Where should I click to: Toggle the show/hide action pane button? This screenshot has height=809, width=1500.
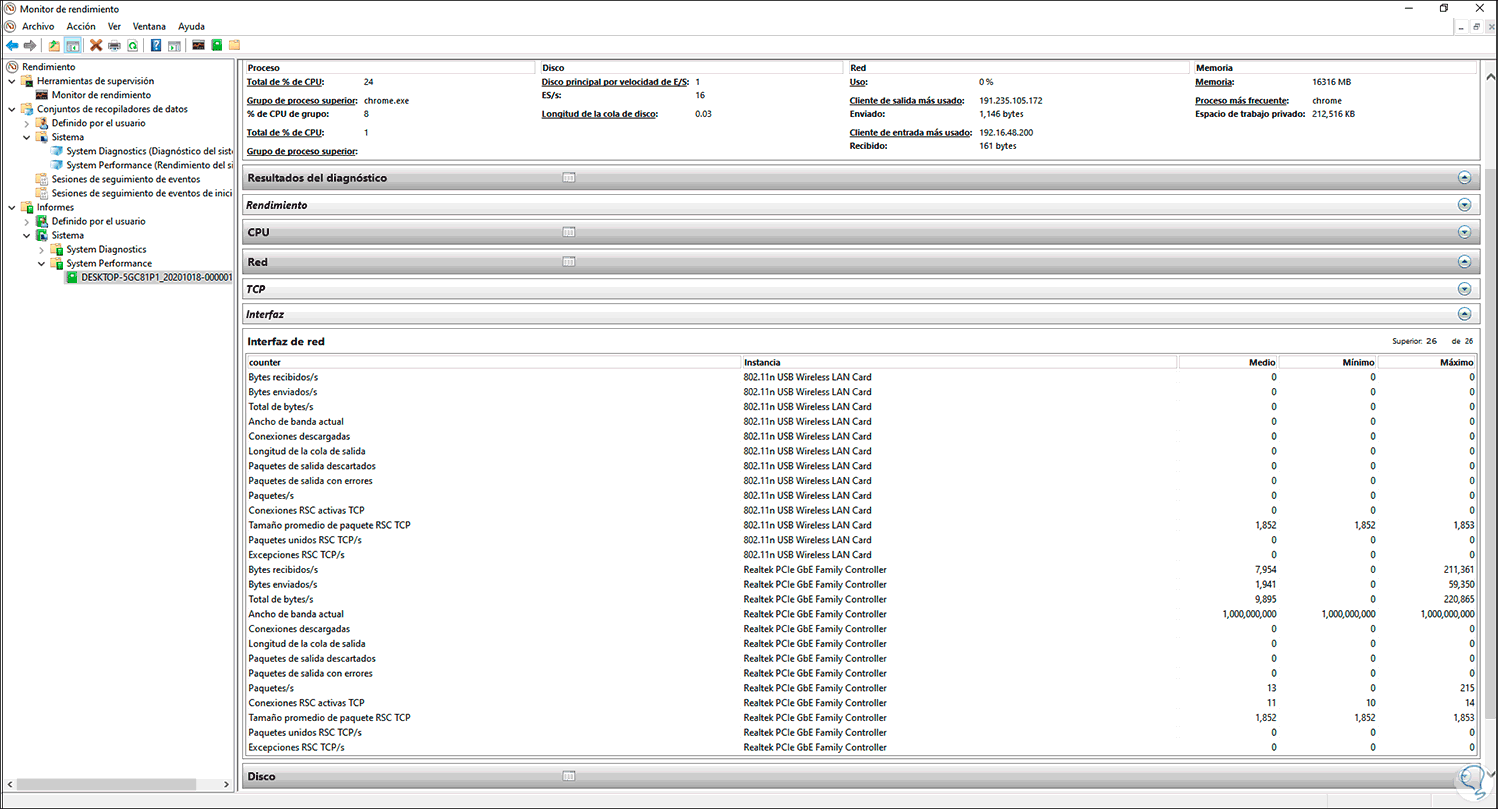pyautogui.click(x=174, y=45)
